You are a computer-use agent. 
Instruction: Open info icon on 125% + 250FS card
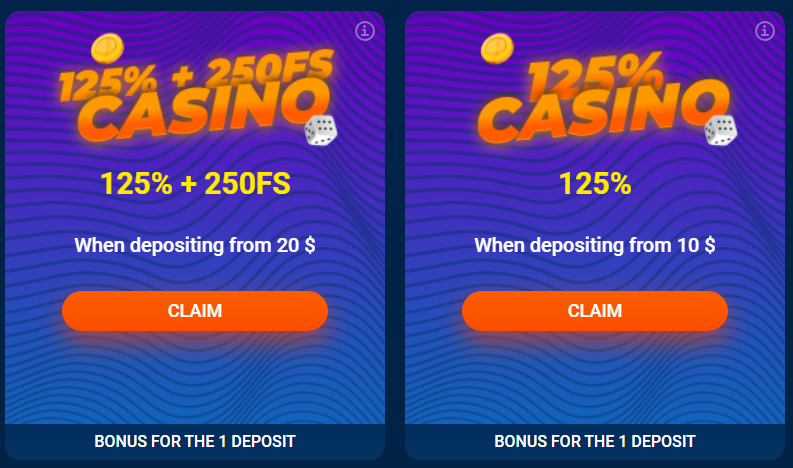click(365, 31)
